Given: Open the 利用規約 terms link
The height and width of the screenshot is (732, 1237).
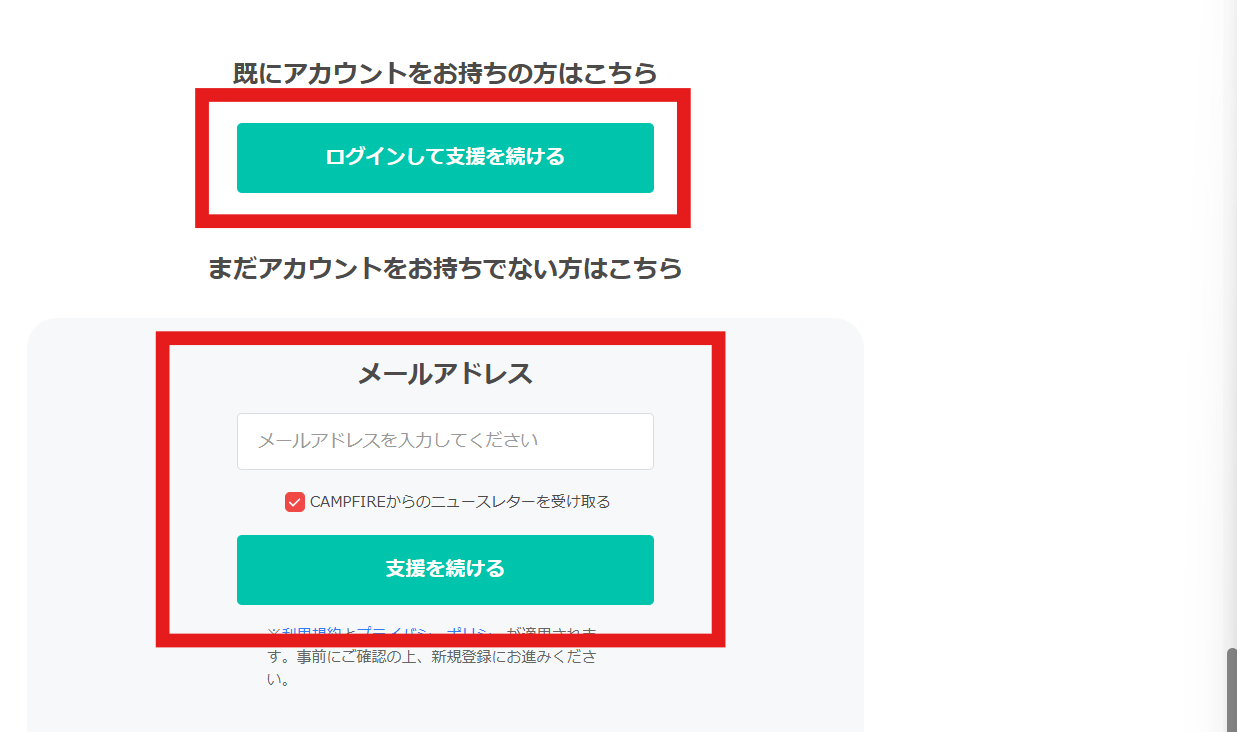Looking at the screenshot, I should coord(312,634).
